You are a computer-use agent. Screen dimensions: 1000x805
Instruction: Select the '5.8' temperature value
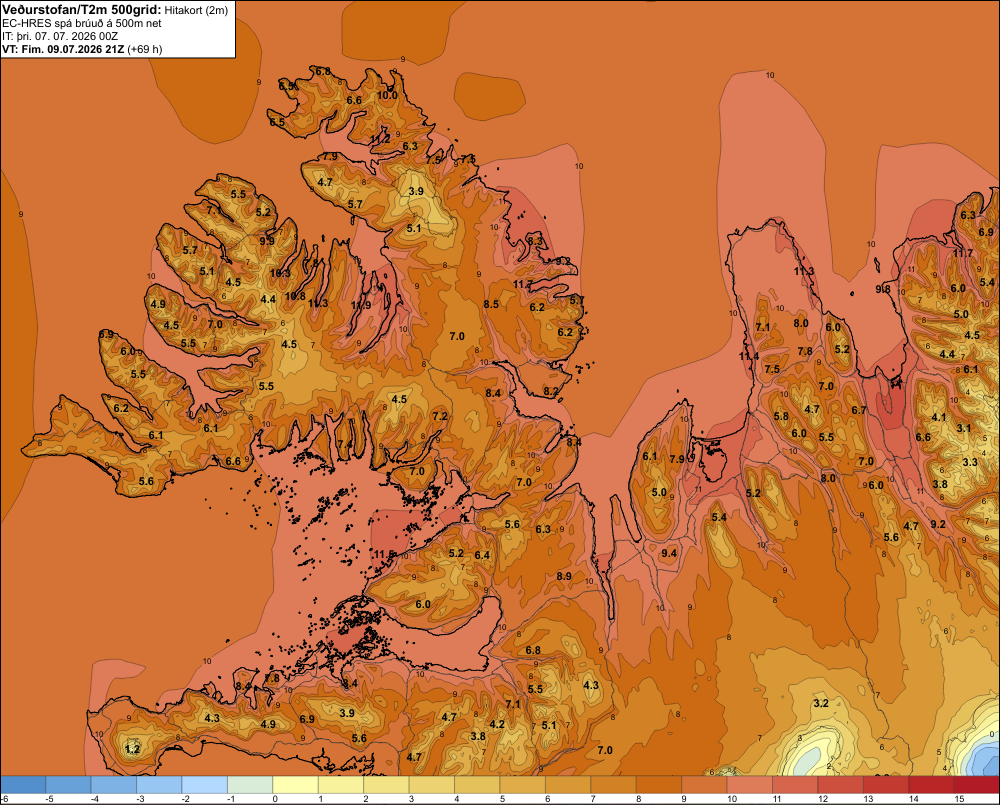click(781, 416)
